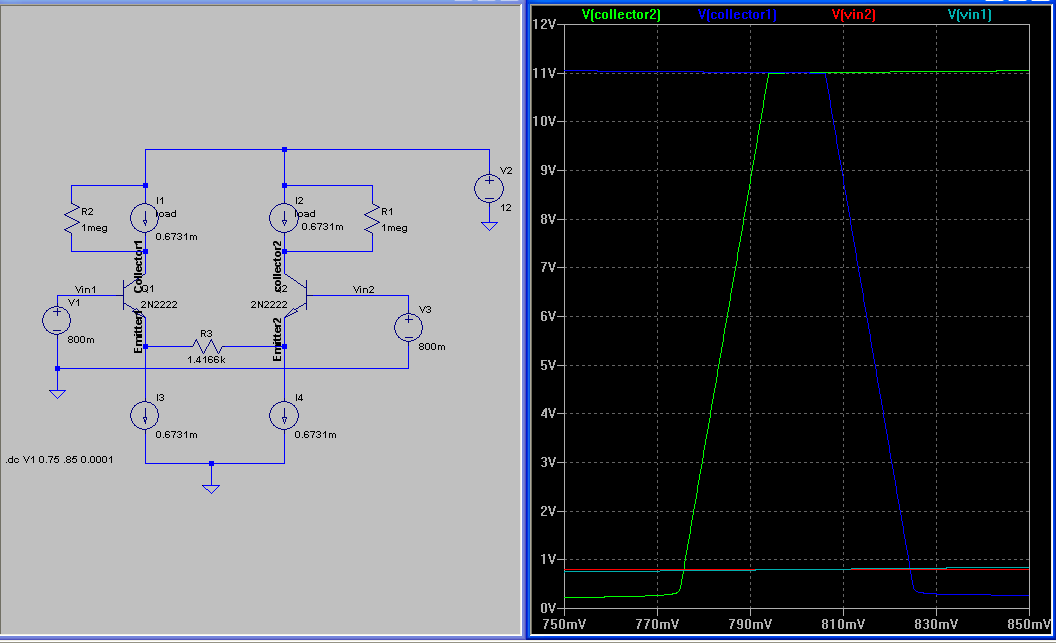
Task: Click the 2N2222 model label of Q1
Action: point(159,304)
